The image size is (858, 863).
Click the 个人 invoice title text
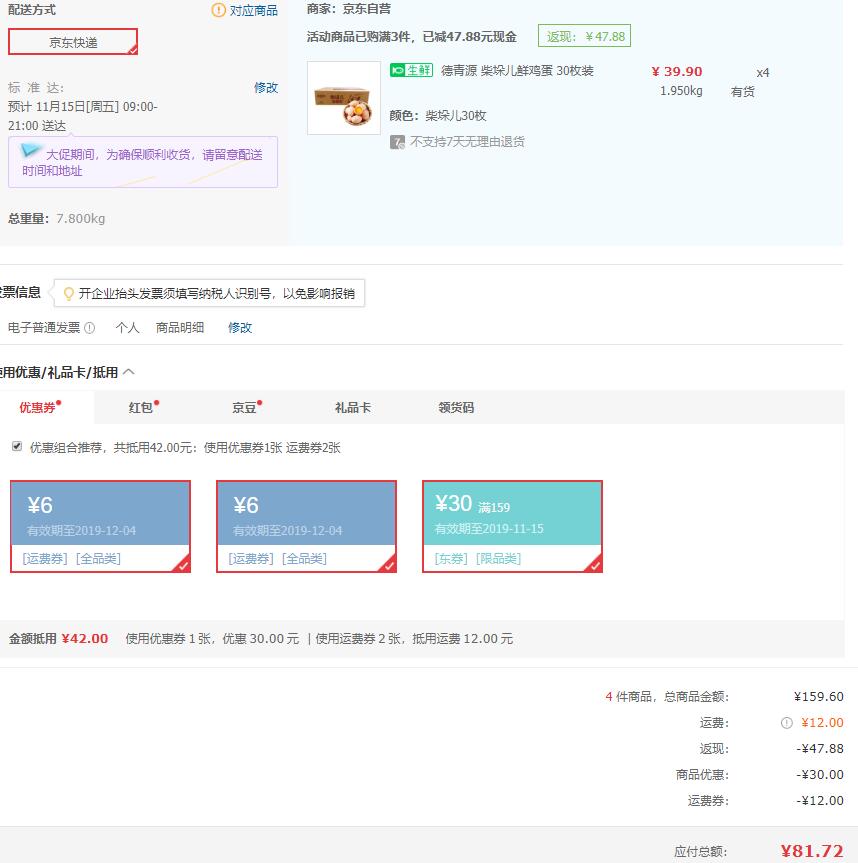click(x=128, y=328)
